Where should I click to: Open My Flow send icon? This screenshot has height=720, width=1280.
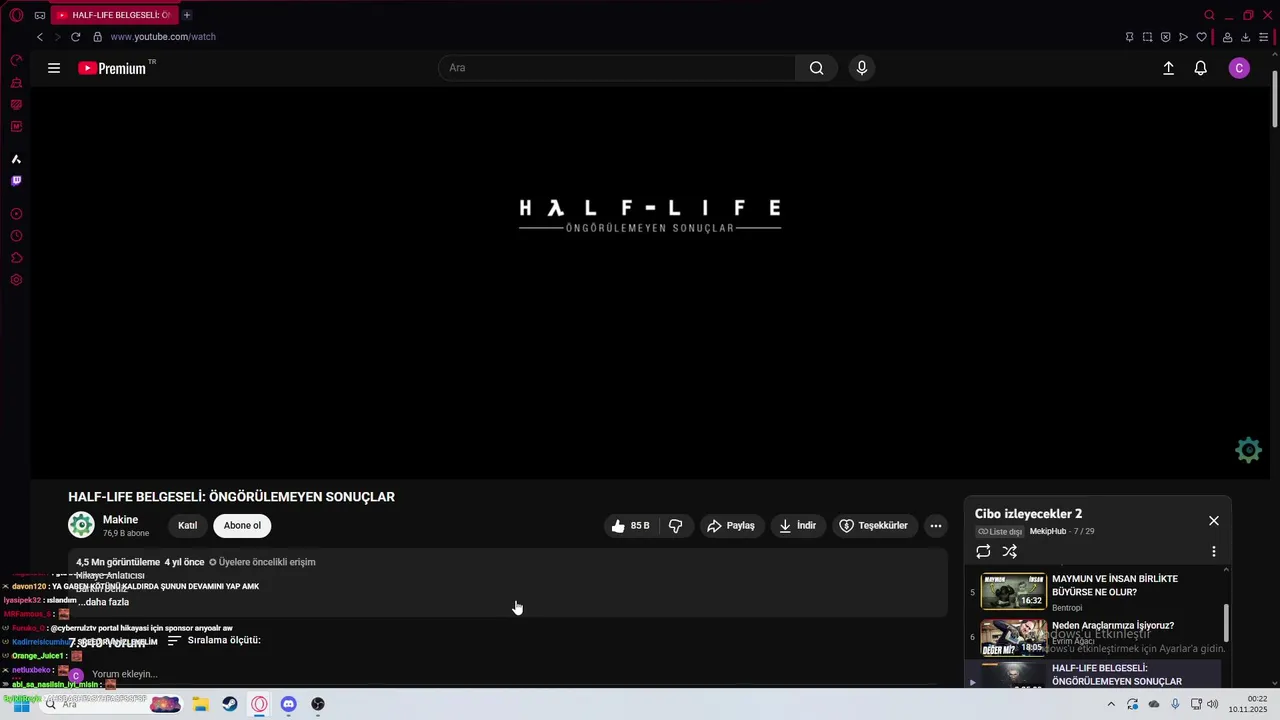1183,37
